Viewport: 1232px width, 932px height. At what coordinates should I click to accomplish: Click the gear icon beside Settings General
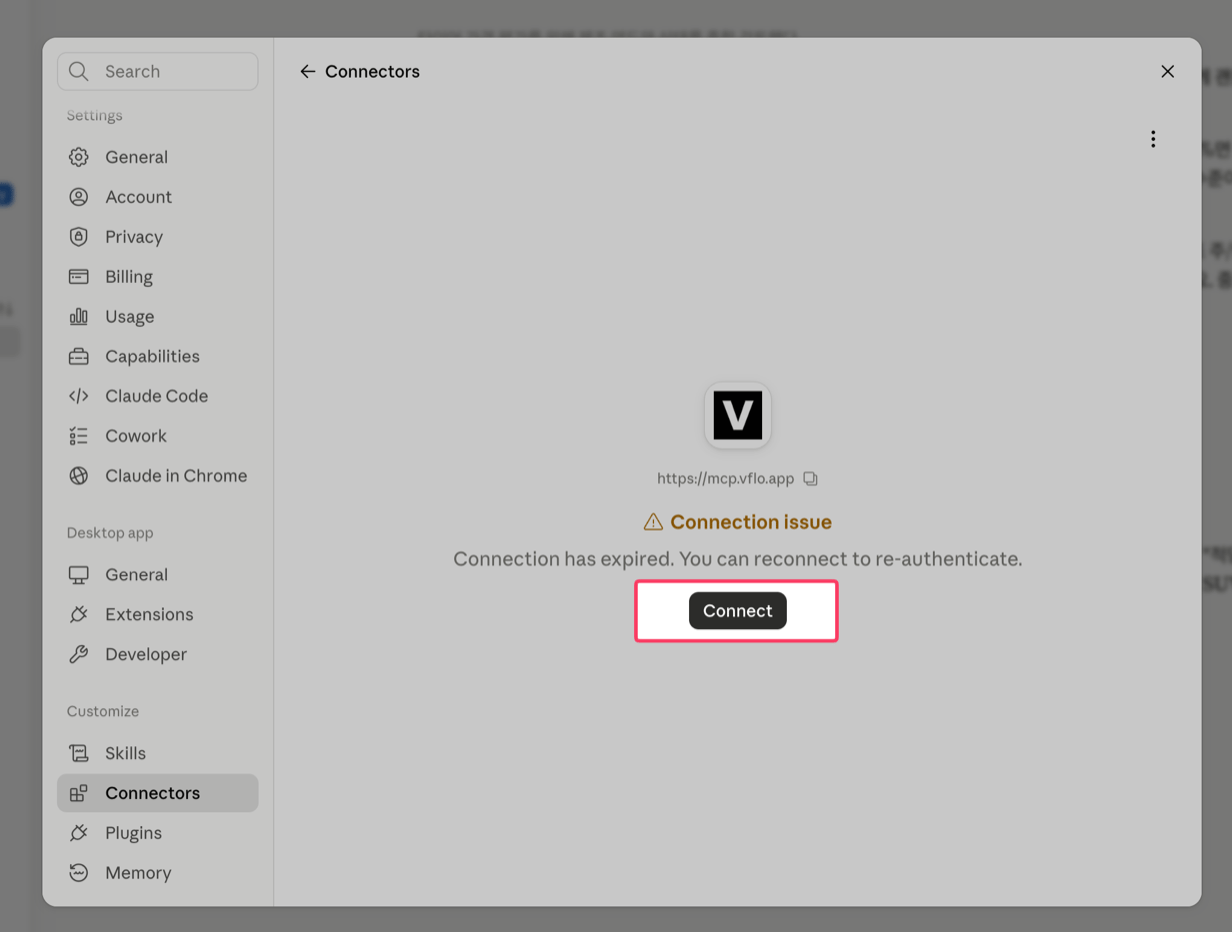pos(79,157)
